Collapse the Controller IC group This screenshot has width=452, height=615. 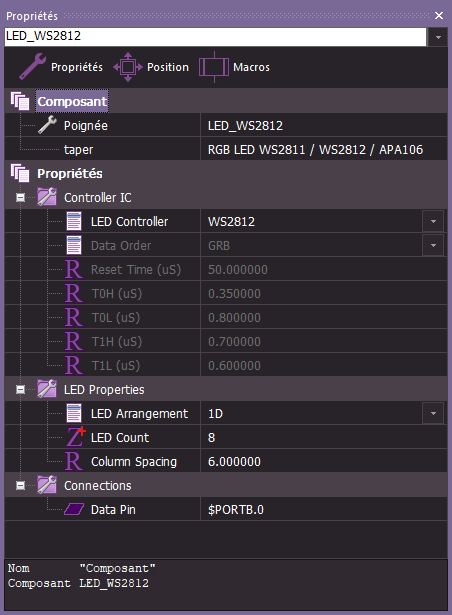pyautogui.click(x=20, y=198)
